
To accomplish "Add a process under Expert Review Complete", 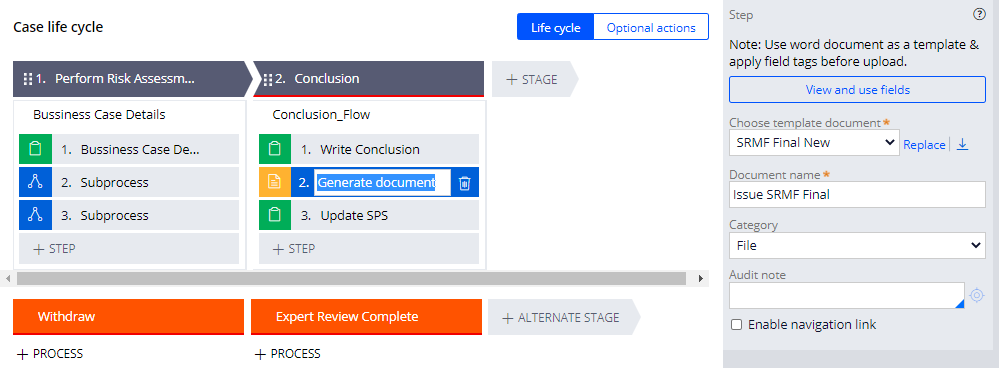I will [x=287, y=354].
